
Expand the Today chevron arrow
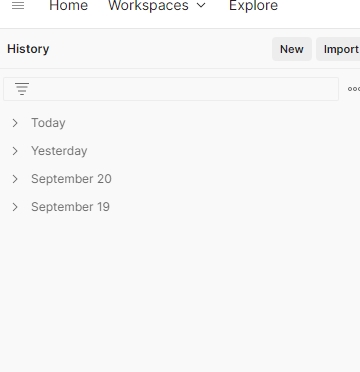(15, 123)
